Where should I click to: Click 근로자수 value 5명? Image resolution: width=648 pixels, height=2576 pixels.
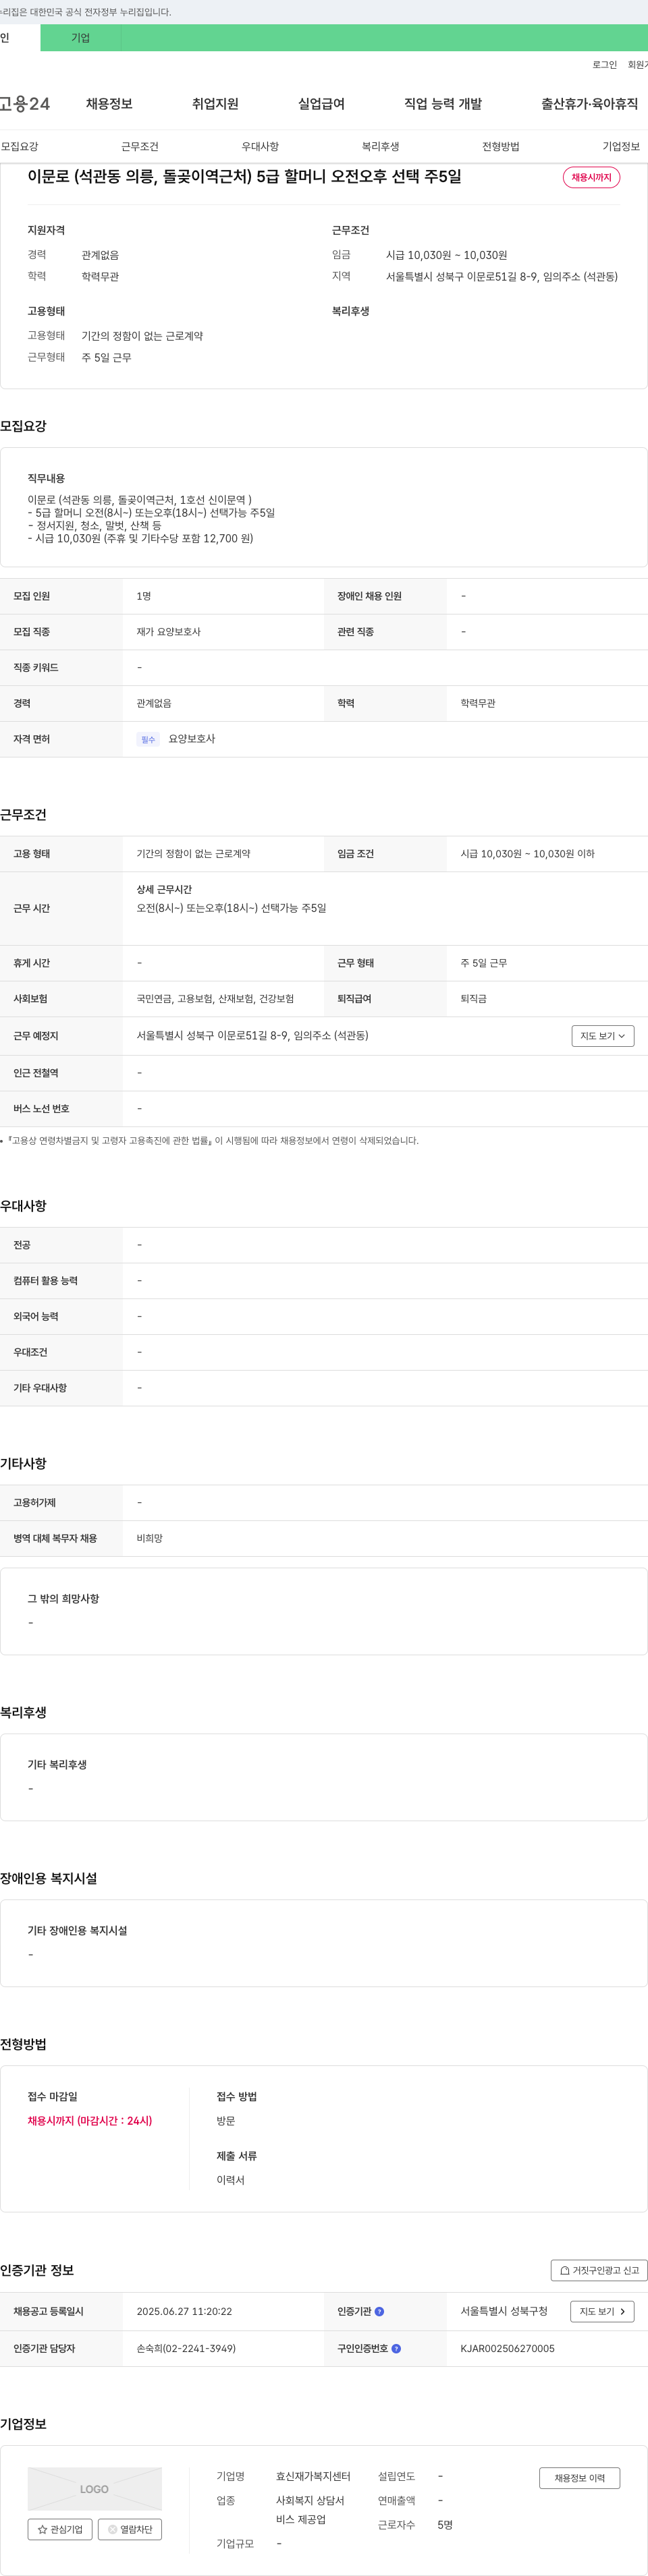(445, 2525)
